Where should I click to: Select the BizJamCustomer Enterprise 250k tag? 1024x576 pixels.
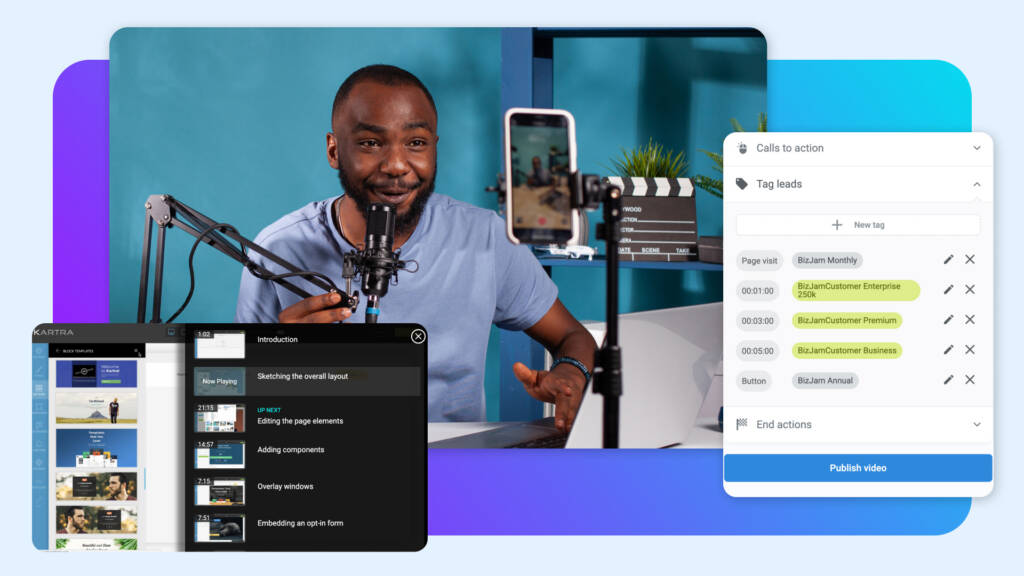[856, 290]
